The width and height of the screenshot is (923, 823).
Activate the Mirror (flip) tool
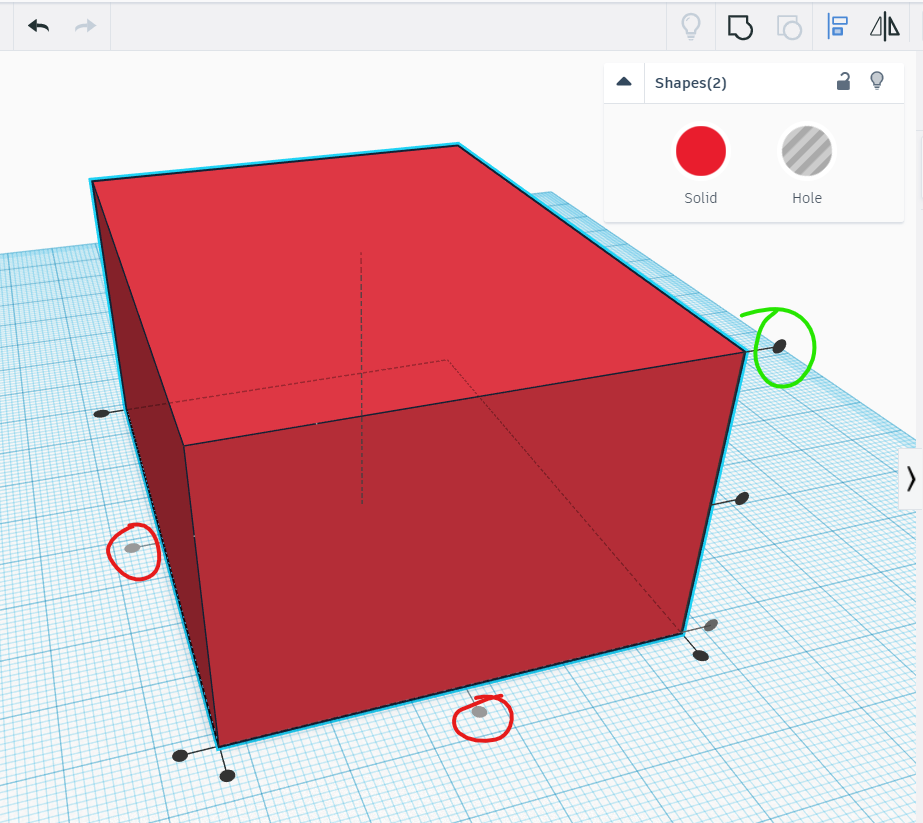[884, 27]
